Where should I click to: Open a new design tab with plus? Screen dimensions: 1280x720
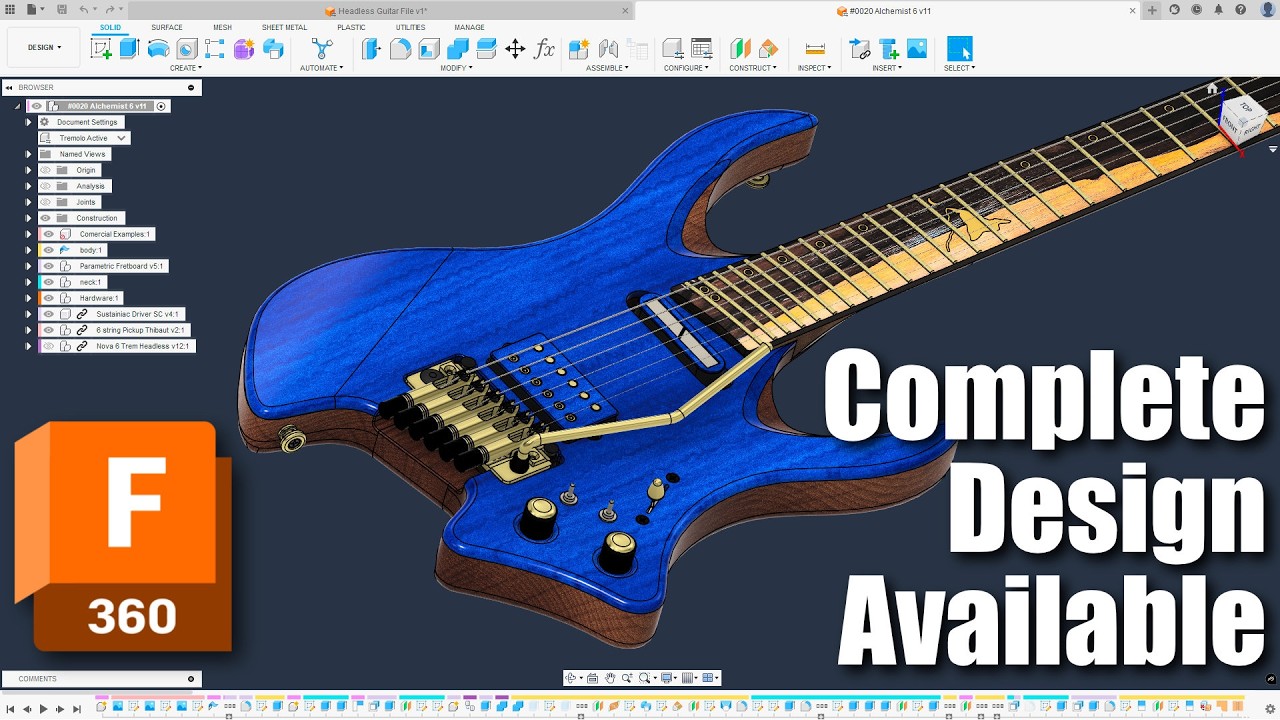[x=1152, y=10]
